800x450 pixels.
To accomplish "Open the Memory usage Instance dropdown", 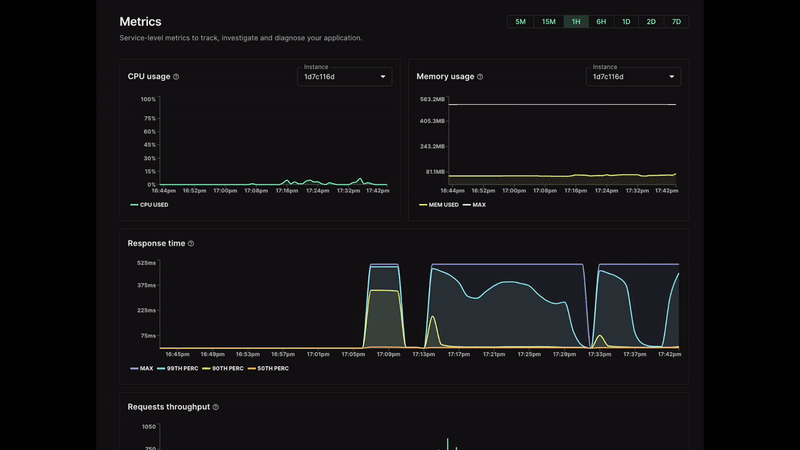I will (633, 76).
